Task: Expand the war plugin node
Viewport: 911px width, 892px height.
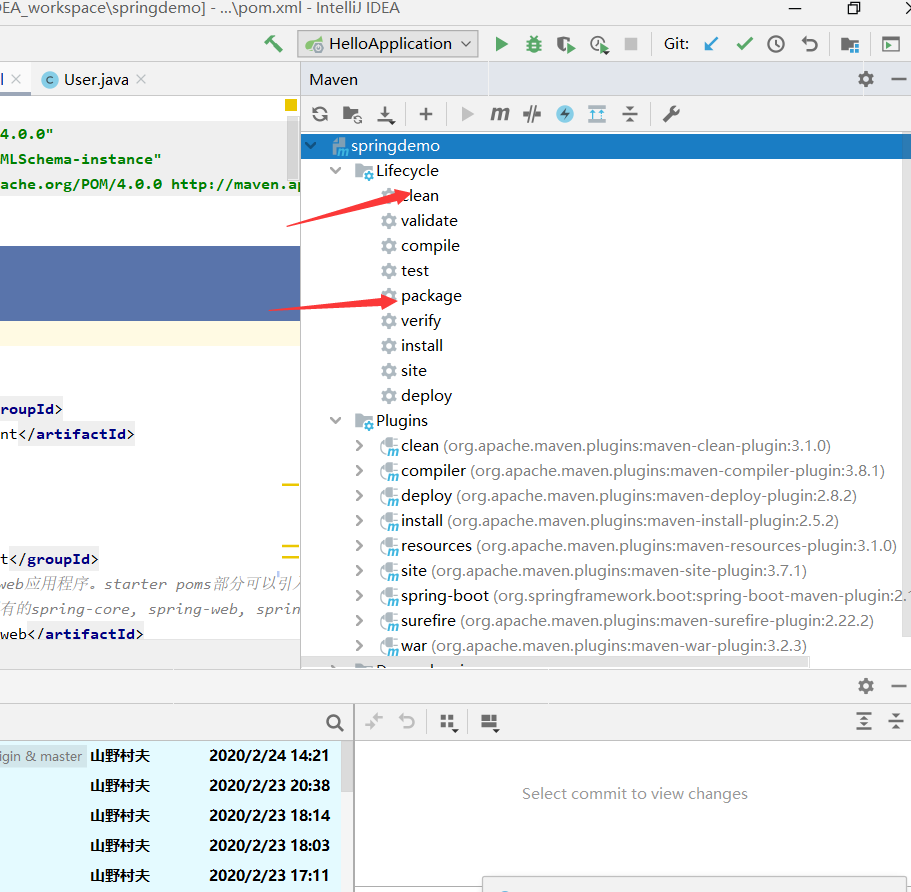Action: tap(360, 646)
